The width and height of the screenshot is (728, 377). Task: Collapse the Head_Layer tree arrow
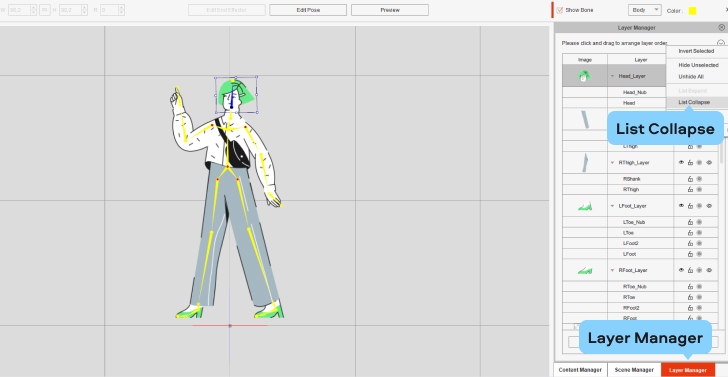(x=612, y=76)
